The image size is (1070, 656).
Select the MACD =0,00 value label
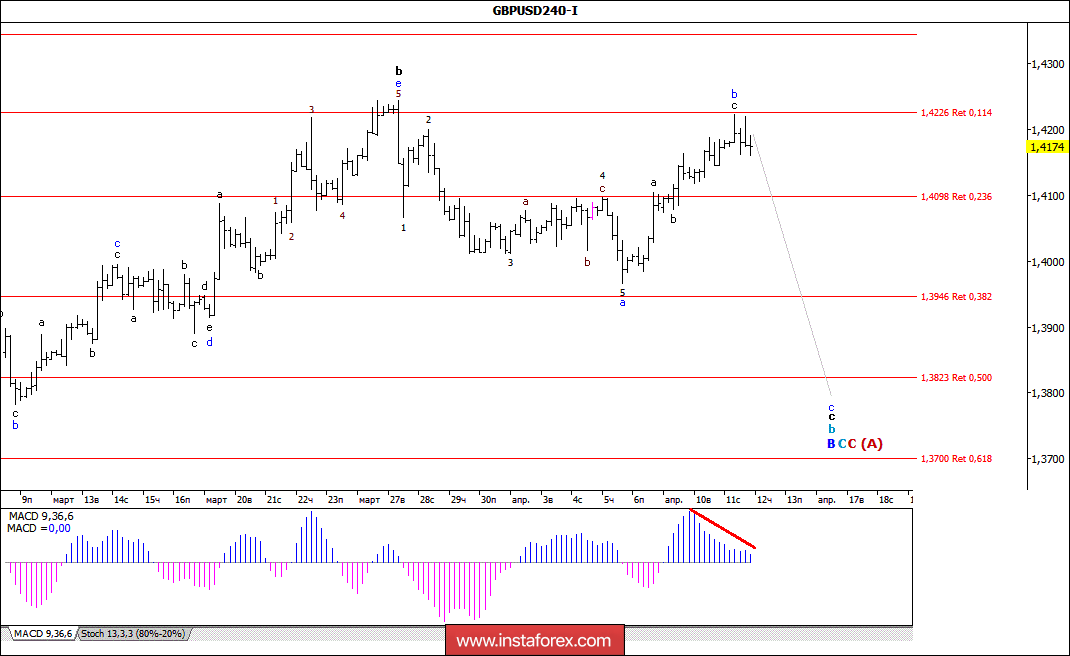point(39,528)
